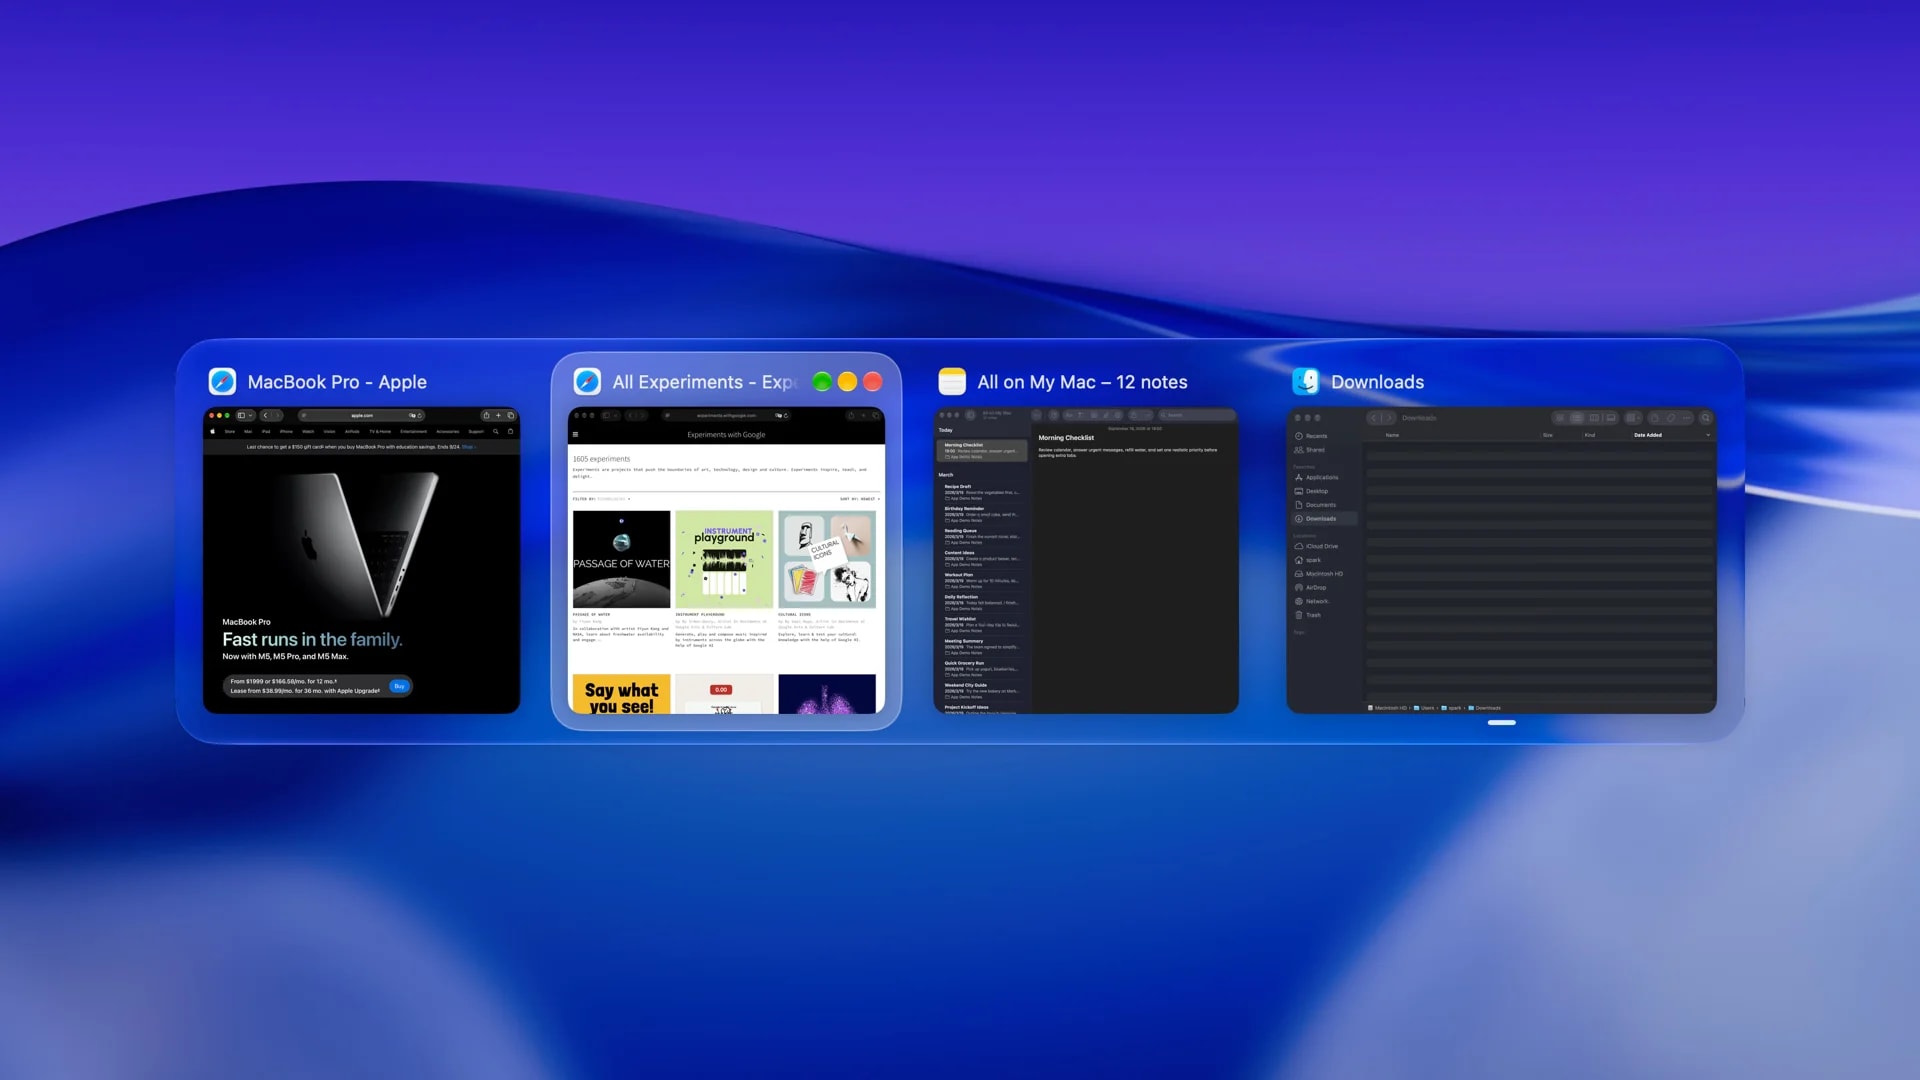Click the Safari icon beside MacBook Pro - Apple
This screenshot has width=1920, height=1080.
point(222,381)
